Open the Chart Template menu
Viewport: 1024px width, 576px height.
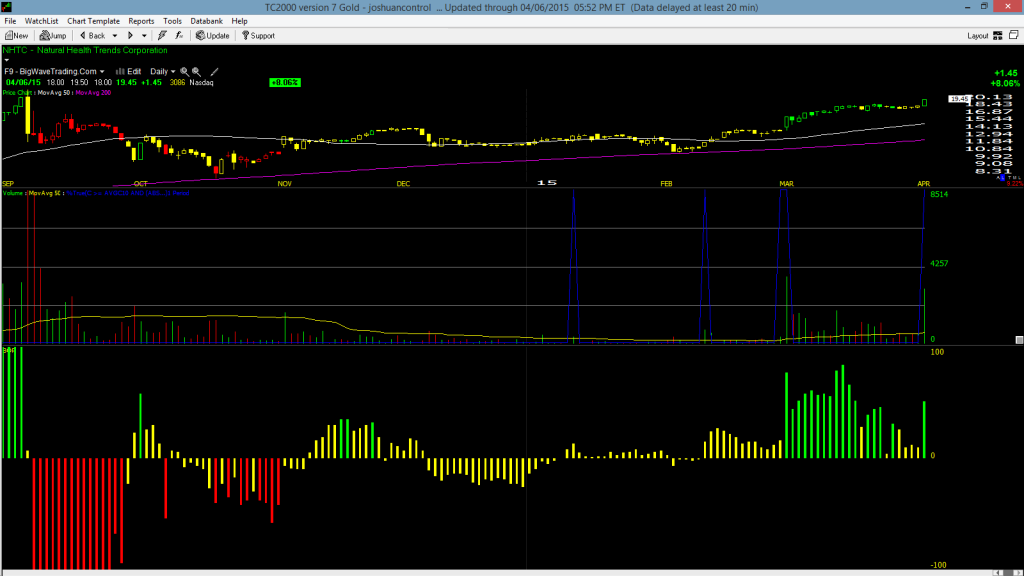click(93, 21)
